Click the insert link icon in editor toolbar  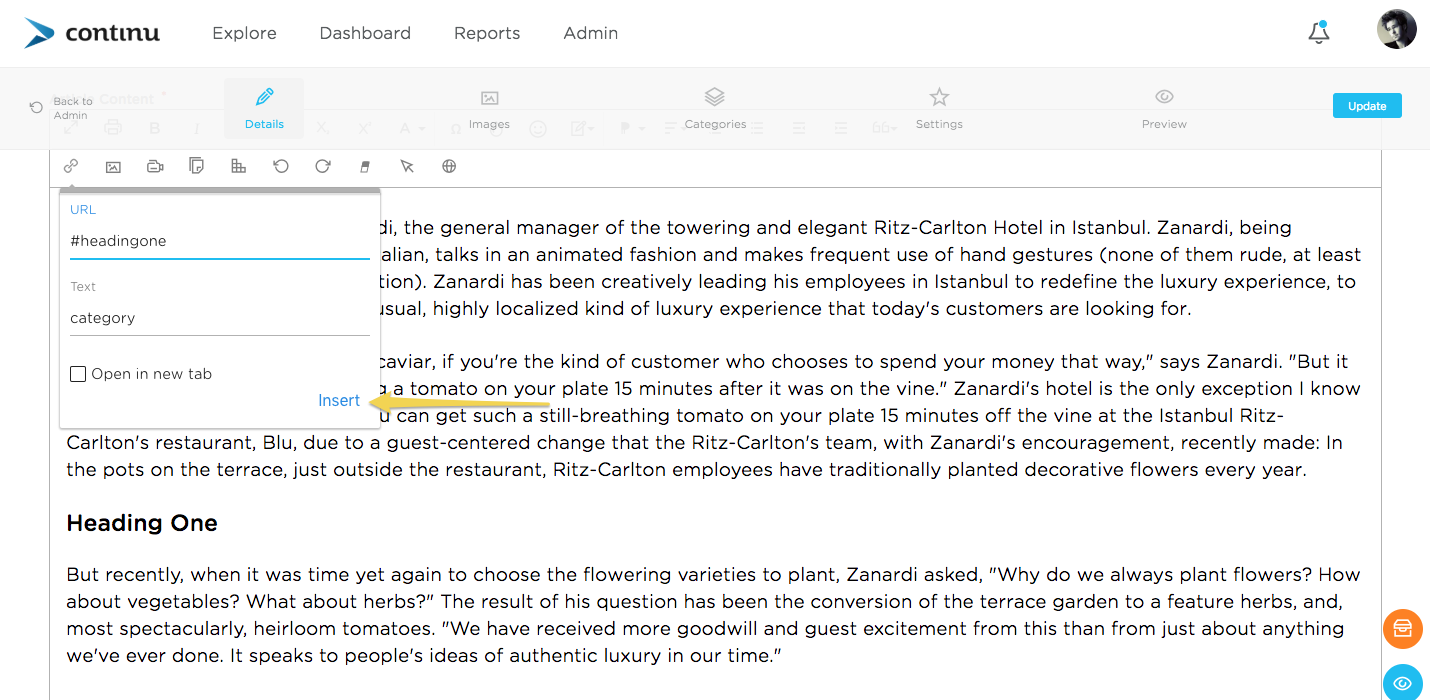click(71, 166)
